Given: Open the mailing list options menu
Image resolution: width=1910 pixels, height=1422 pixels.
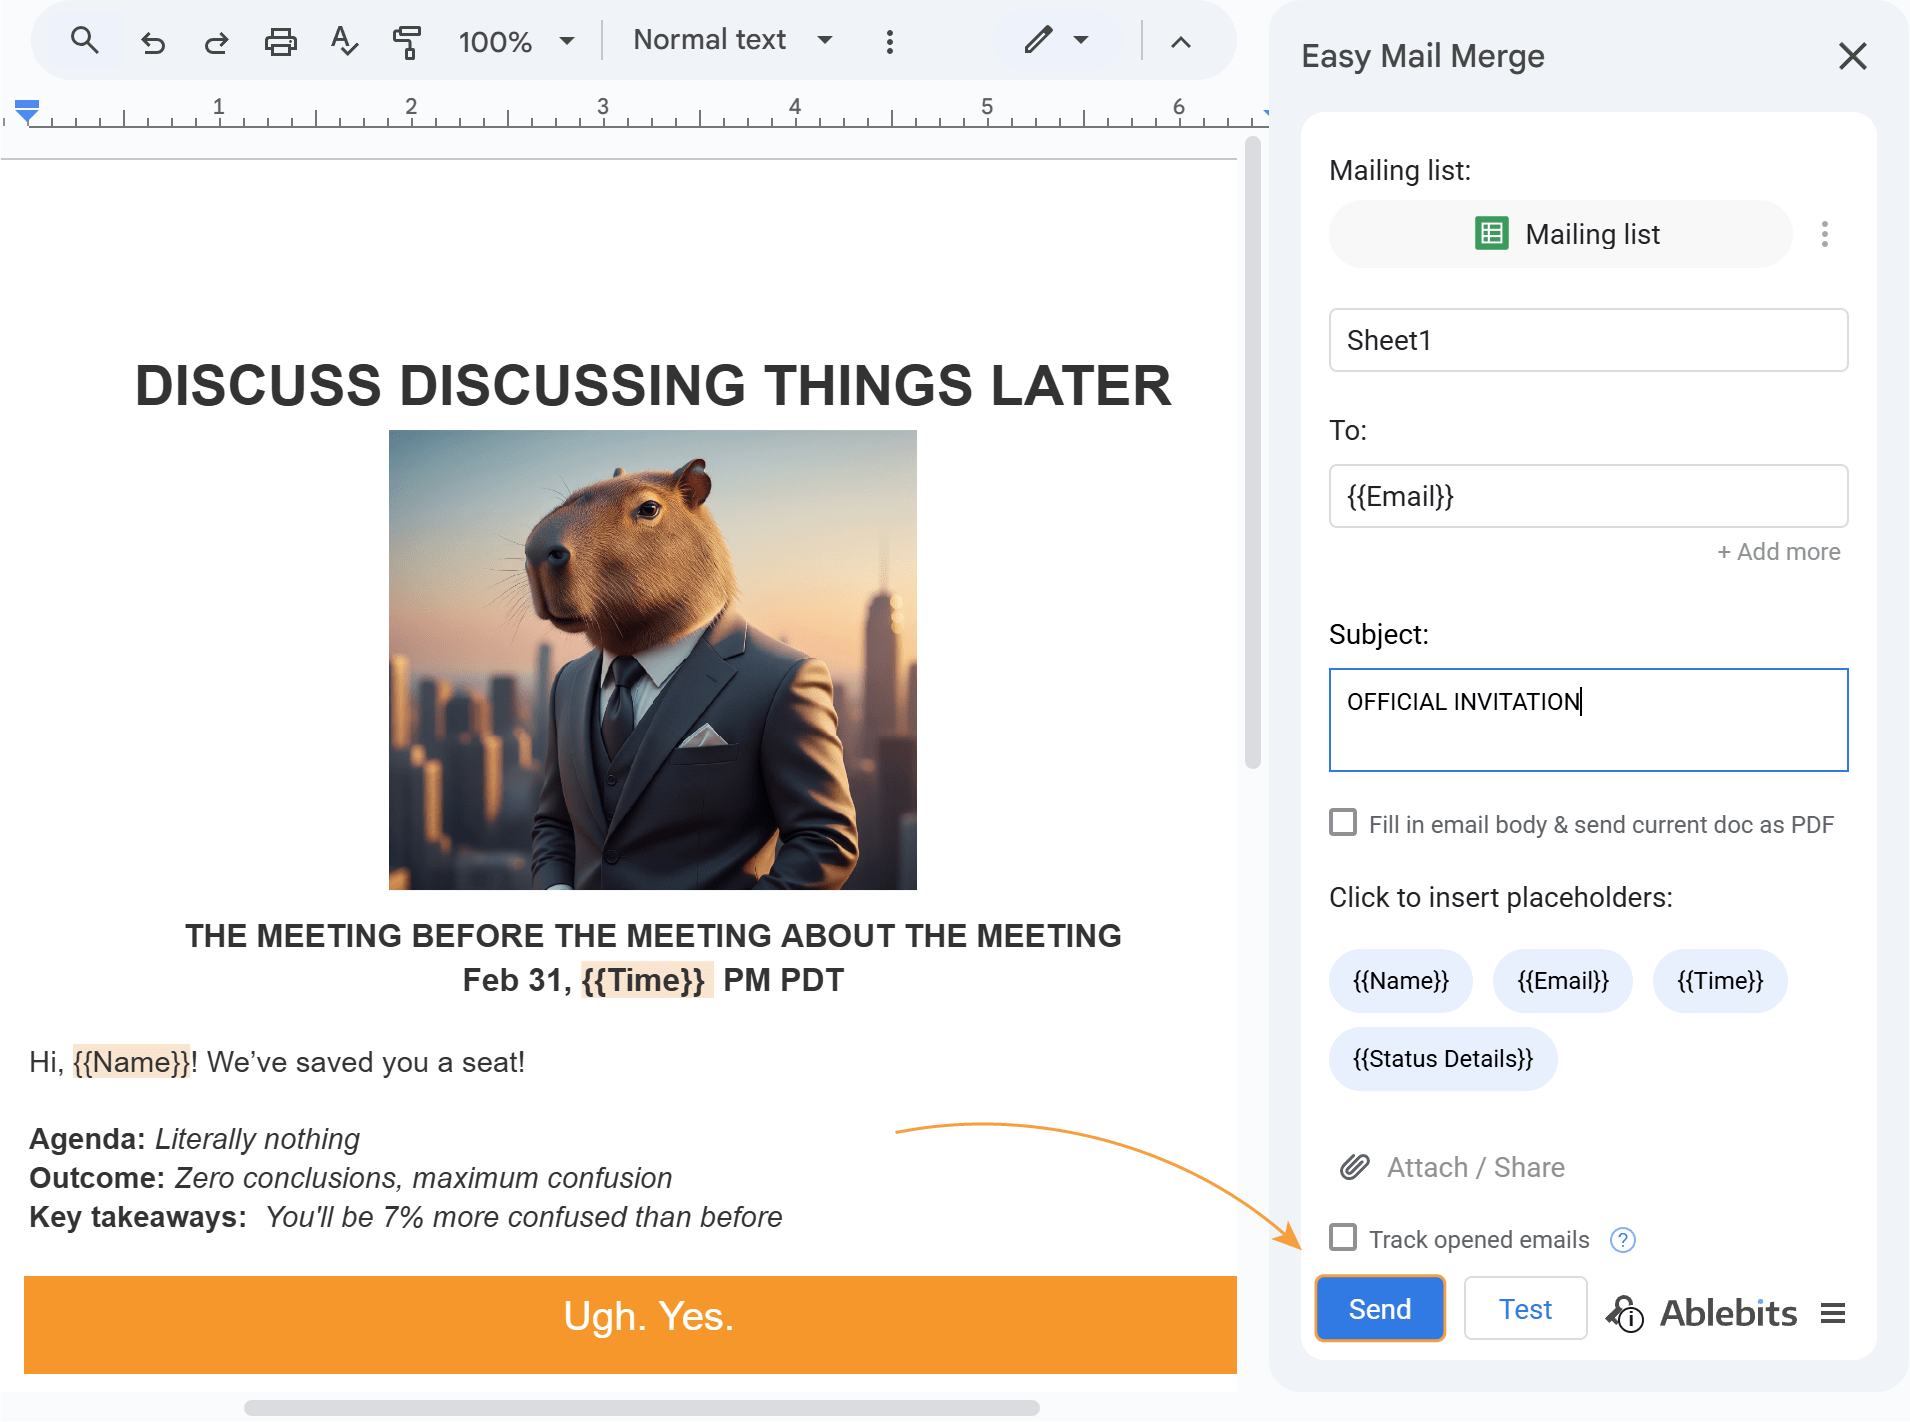Looking at the screenshot, I should pos(1825,234).
